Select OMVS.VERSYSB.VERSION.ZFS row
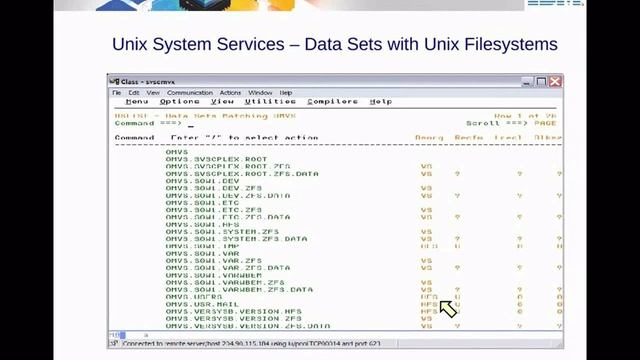This screenshot has height=360, width=640. click(x=233, y=319)
